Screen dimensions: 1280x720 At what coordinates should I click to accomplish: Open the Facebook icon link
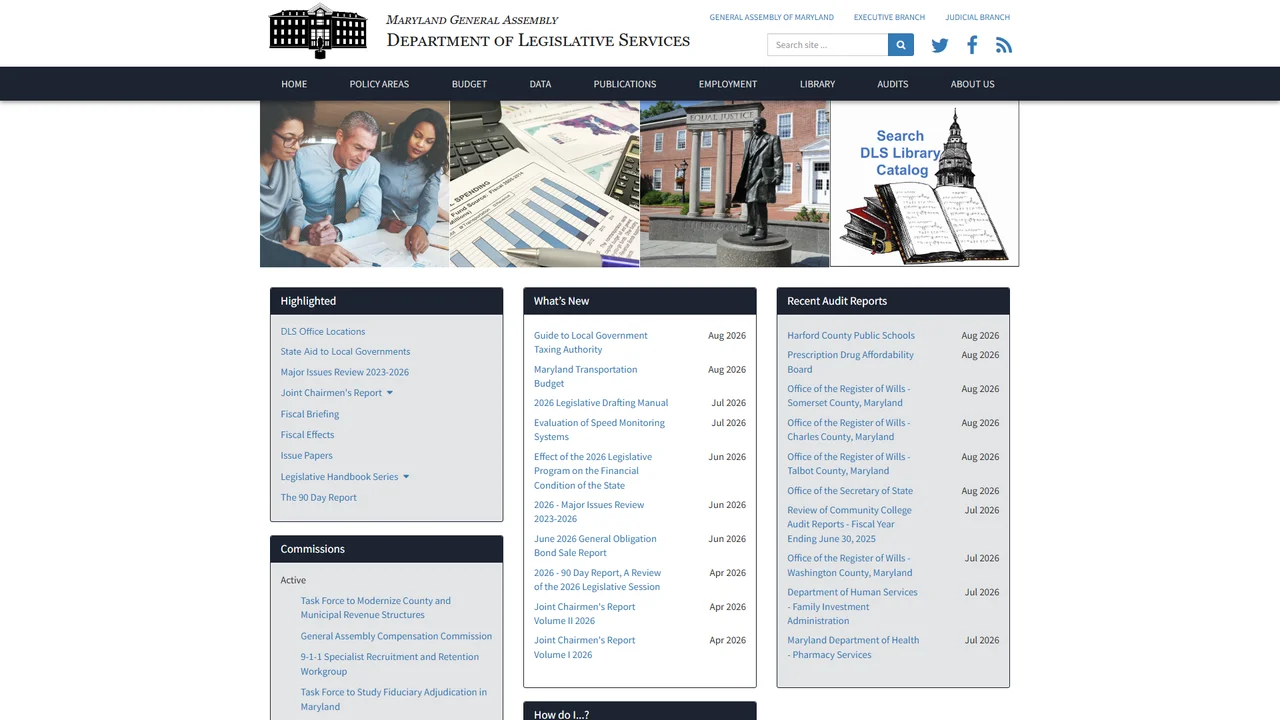(972, 45)
